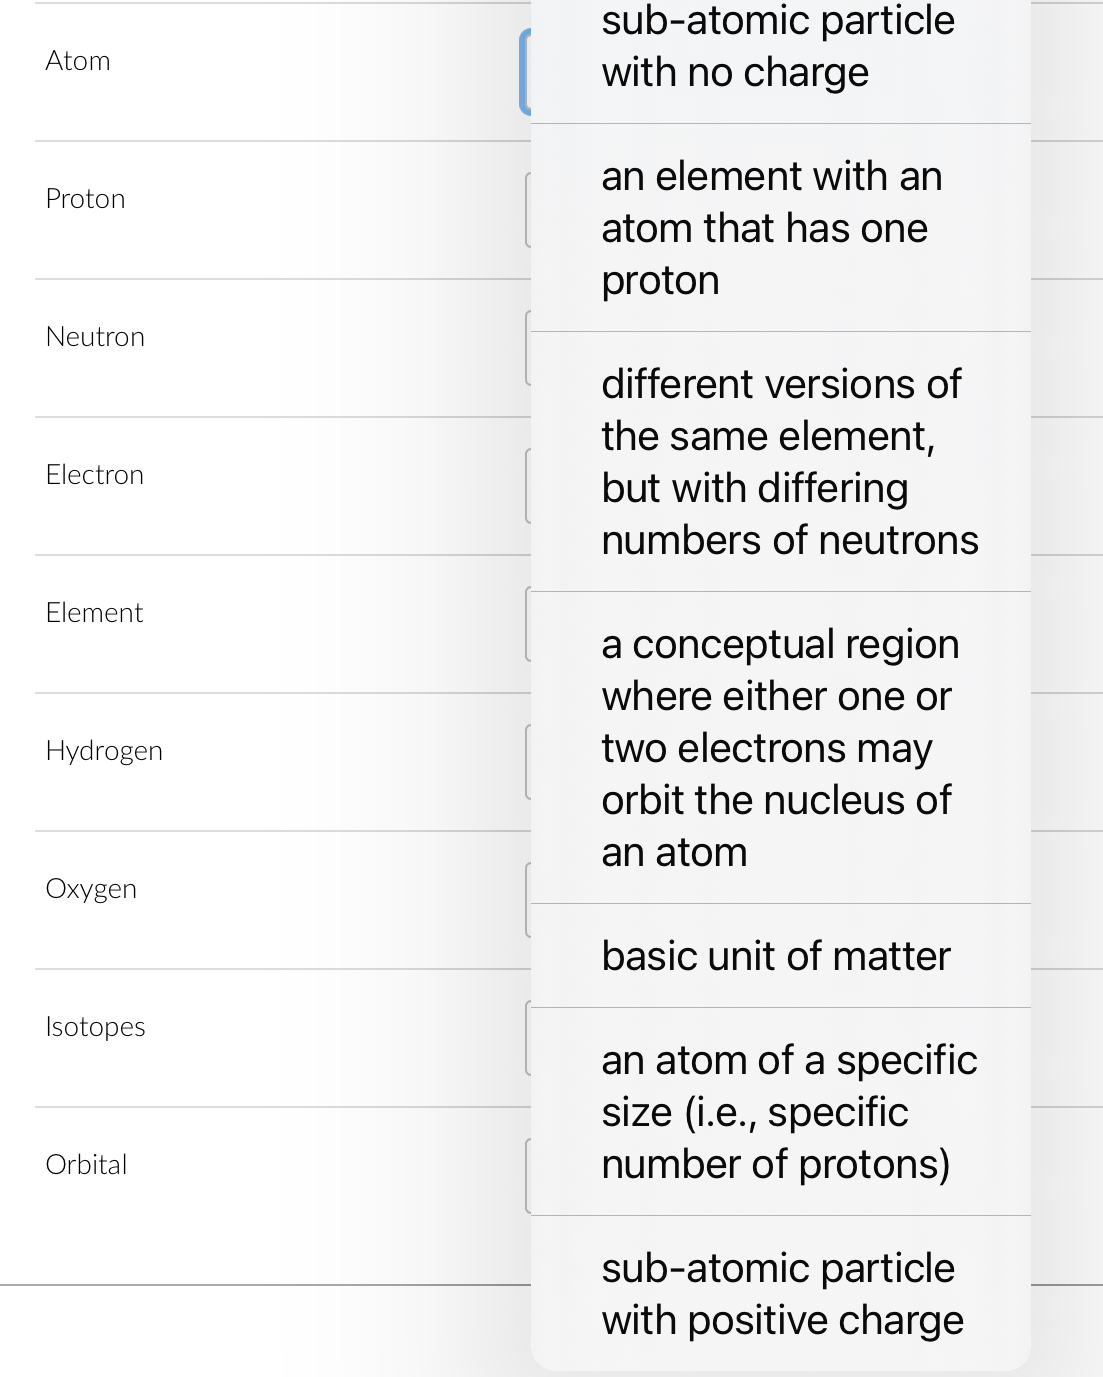Select "an atom of a specific size" option

tap(780, 1112)
